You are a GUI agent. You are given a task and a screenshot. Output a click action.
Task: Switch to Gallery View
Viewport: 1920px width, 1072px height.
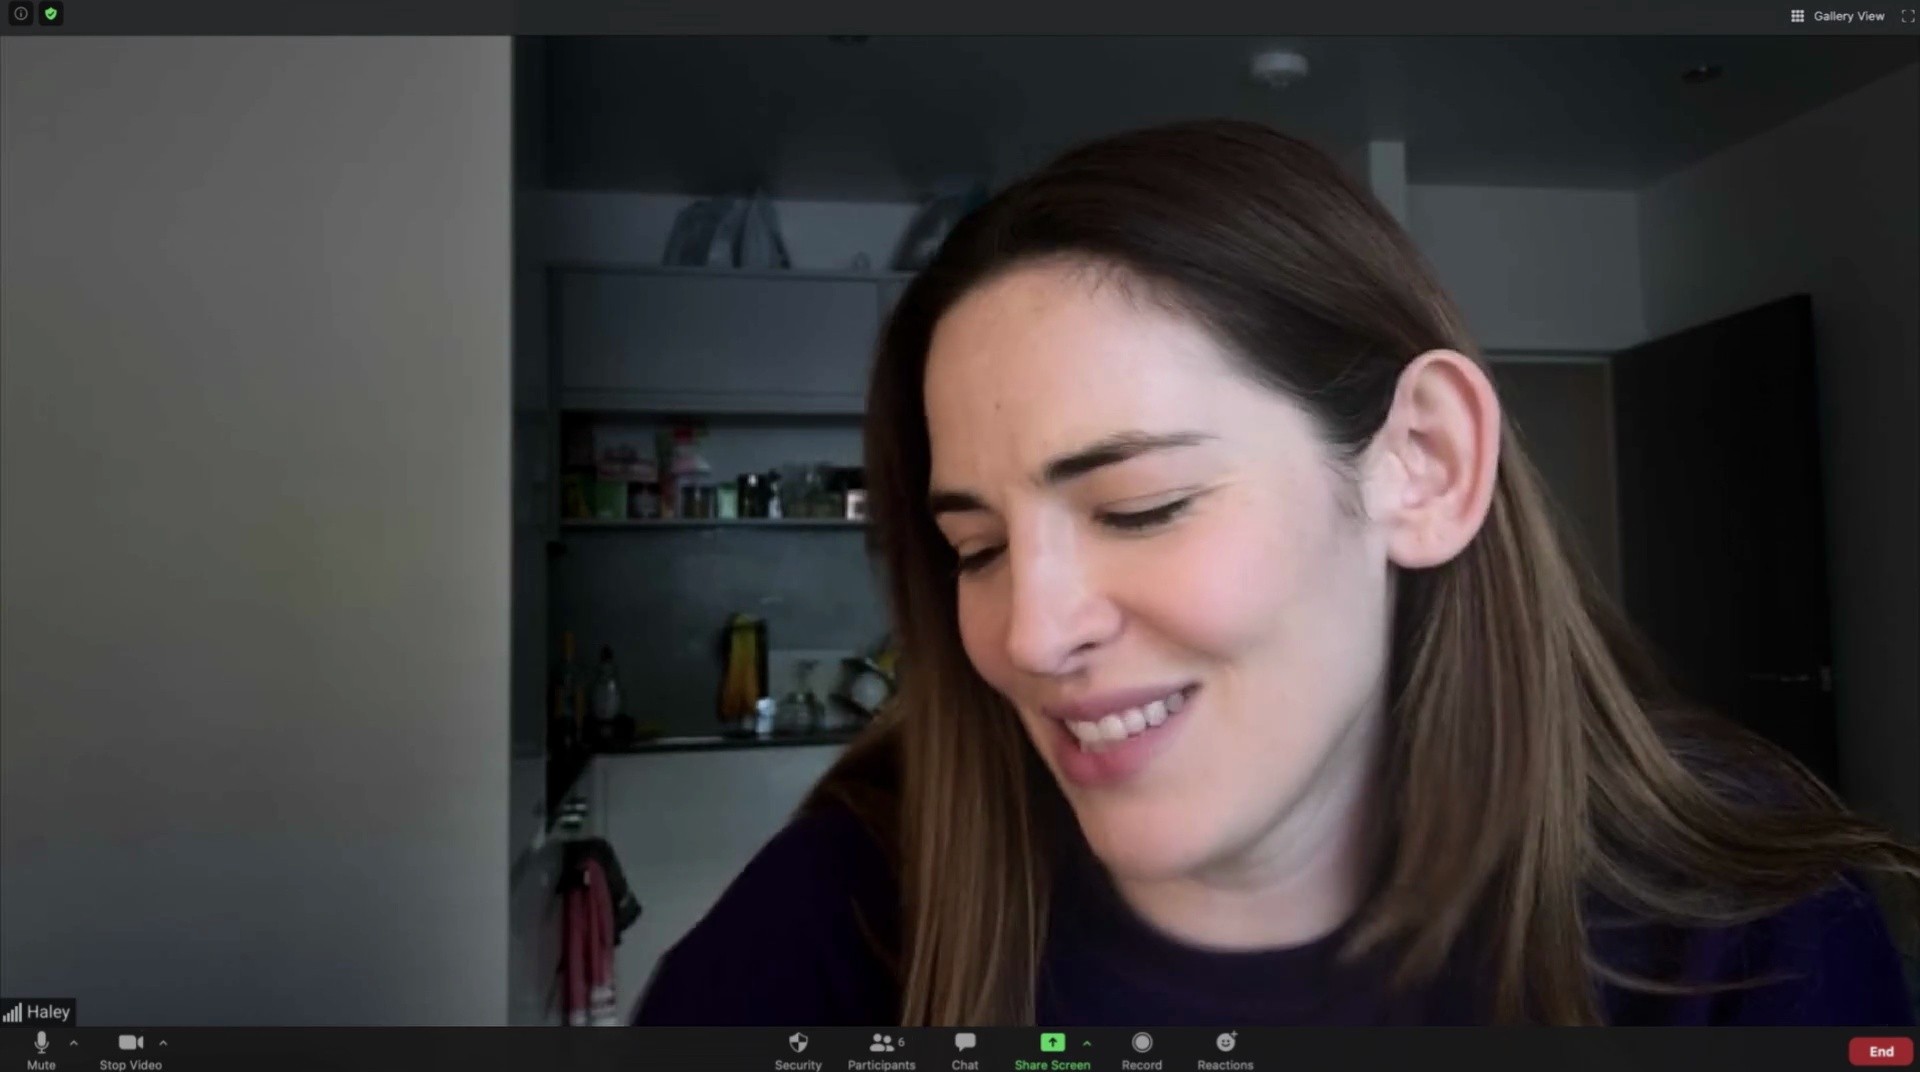point(1838,16)
